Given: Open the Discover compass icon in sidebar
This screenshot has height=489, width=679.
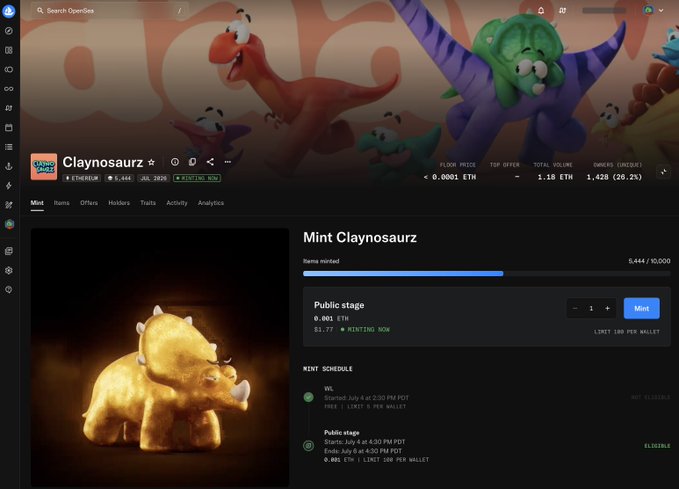Looking at the screenshot, I should coord(9,31).
